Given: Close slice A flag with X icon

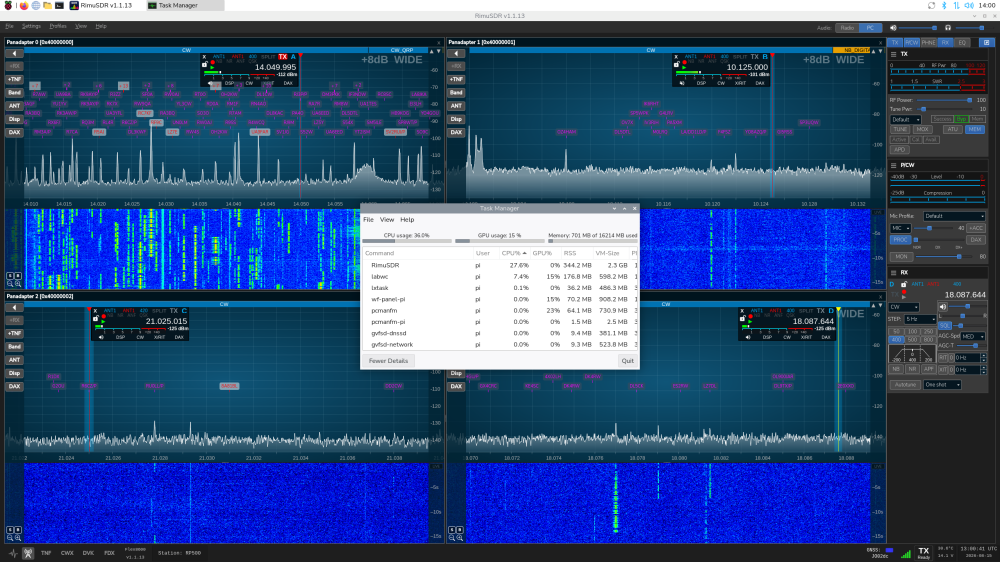Looking at the screenshot, I should (x=205, y=57).
